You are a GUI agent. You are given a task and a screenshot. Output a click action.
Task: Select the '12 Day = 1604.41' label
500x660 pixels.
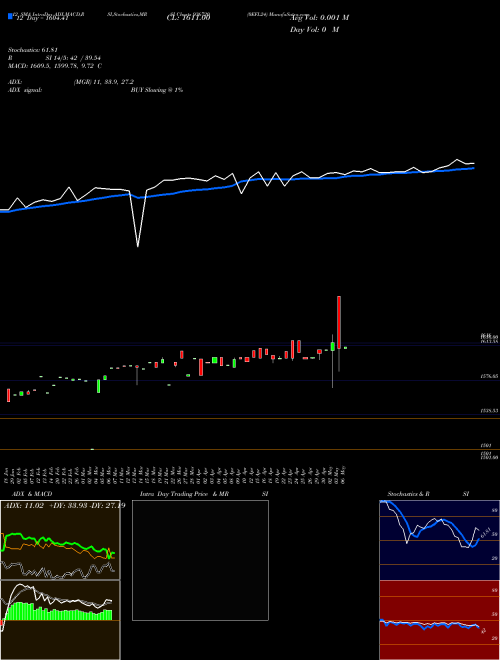click(x=42, y=18)
